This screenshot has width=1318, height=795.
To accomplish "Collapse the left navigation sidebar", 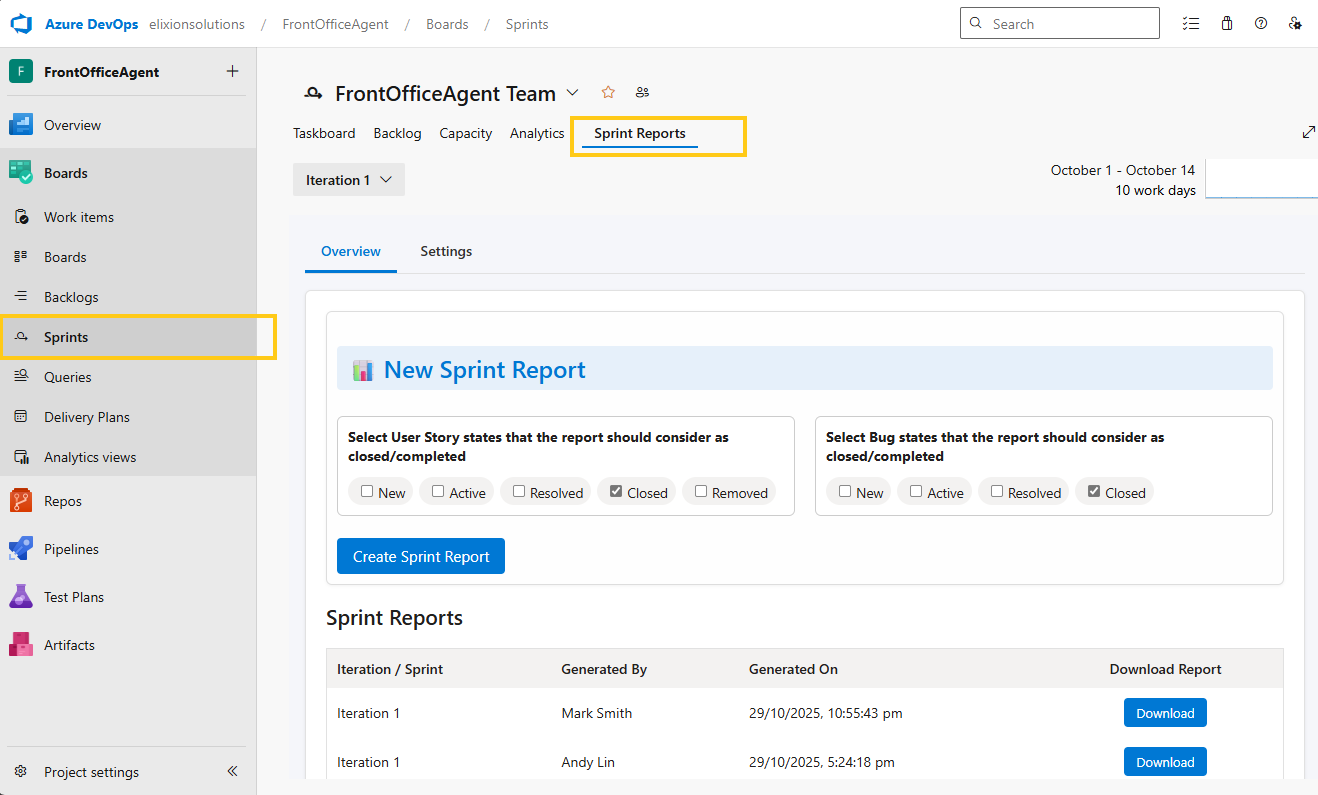I will point(232,771).
